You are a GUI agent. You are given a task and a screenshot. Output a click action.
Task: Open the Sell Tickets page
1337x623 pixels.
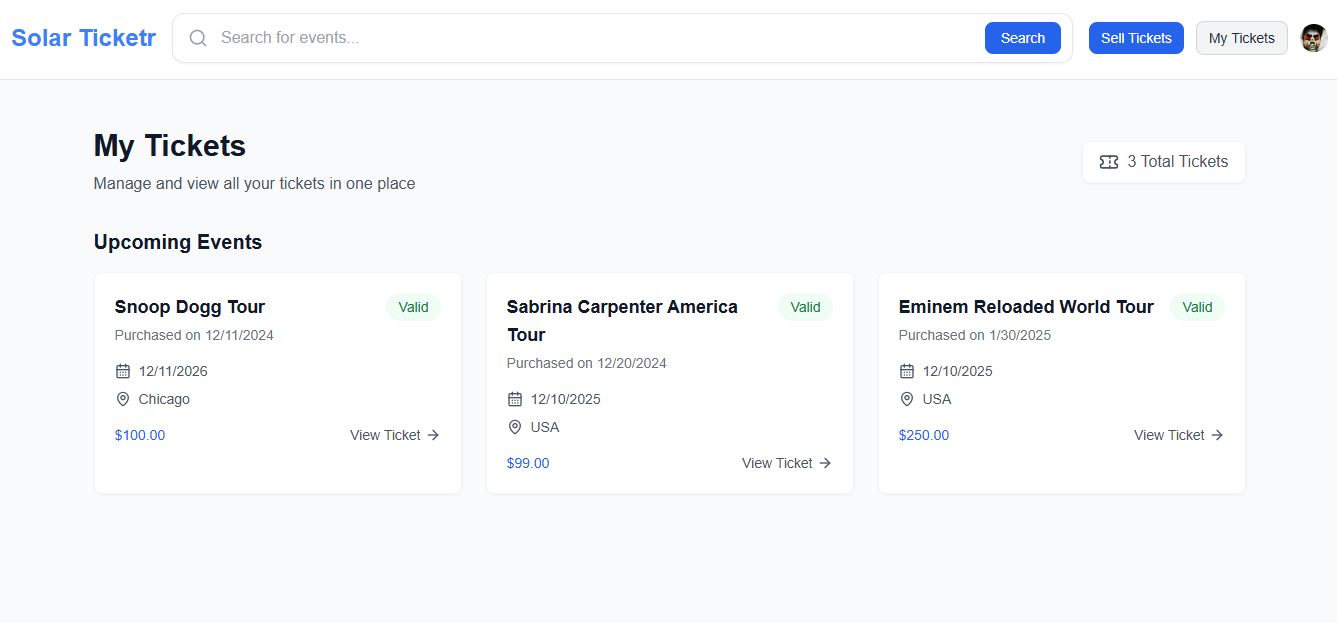(x=1136, y=38)
